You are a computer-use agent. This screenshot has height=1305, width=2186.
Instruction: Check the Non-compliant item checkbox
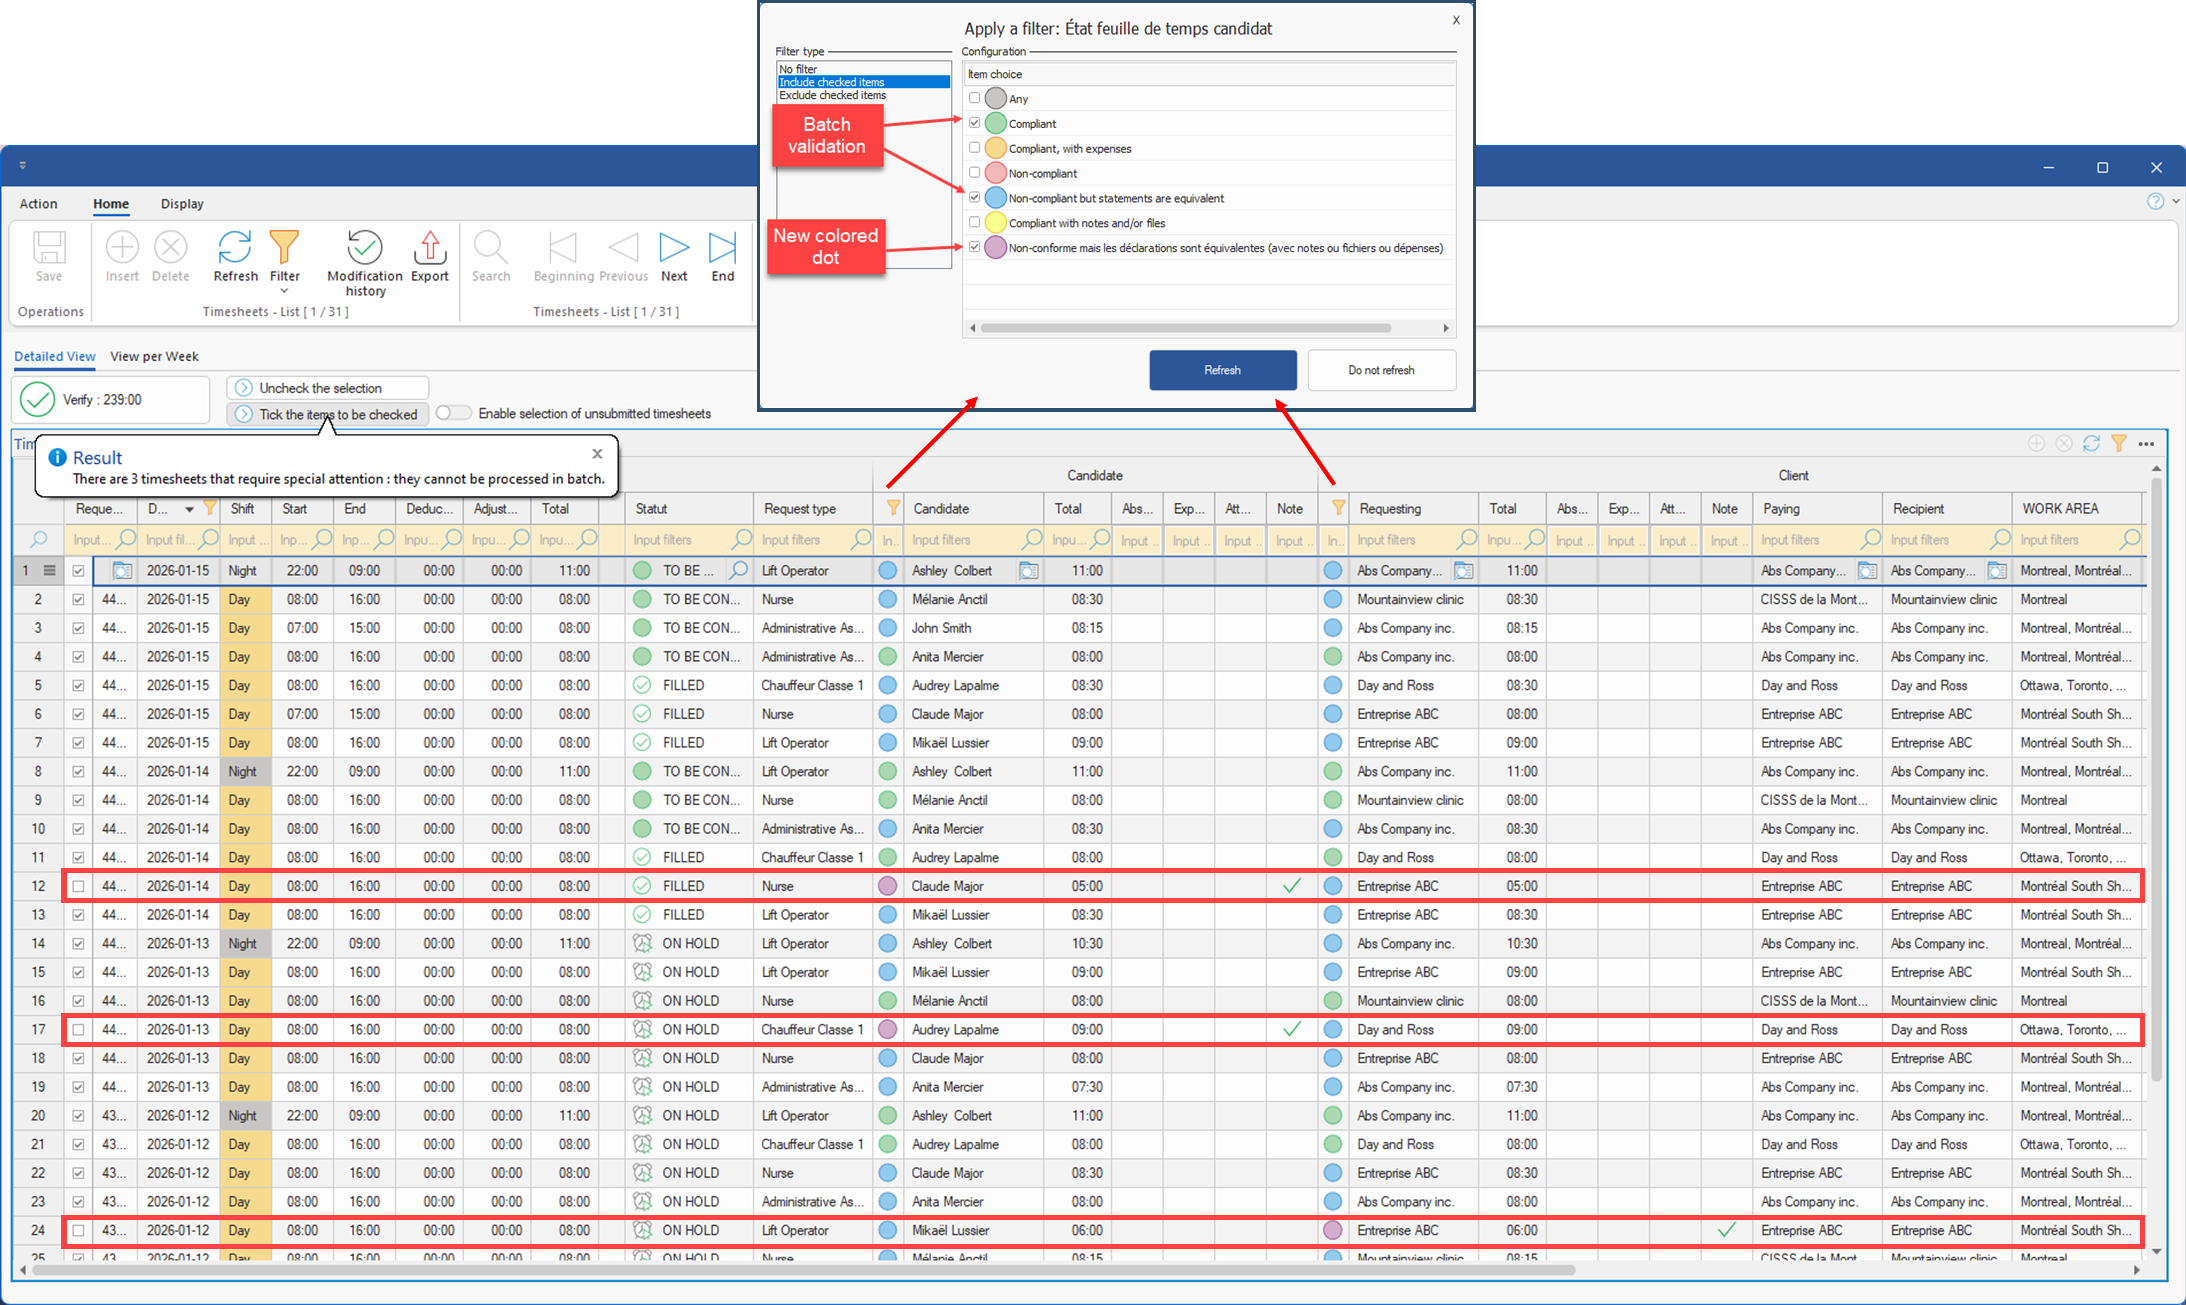coord(974,173)
